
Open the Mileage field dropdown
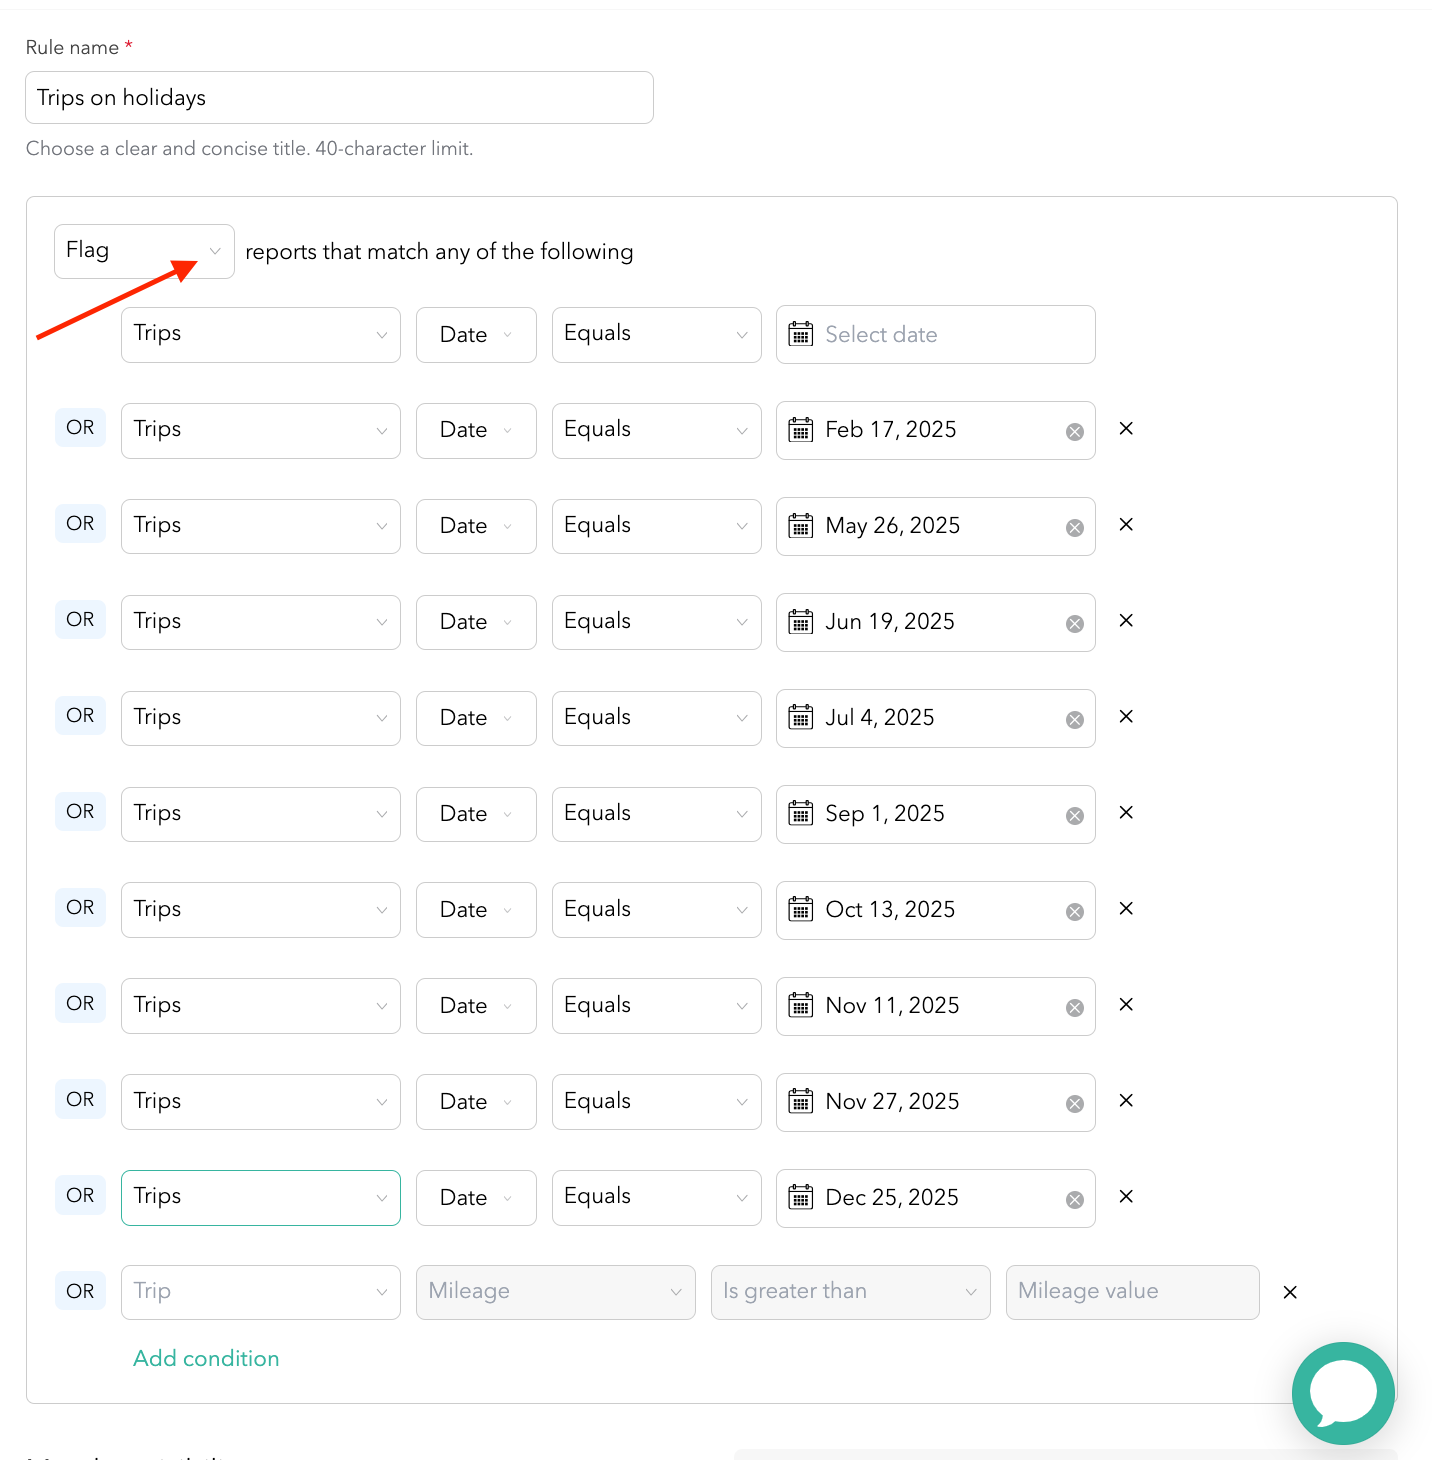(555, 1292)
